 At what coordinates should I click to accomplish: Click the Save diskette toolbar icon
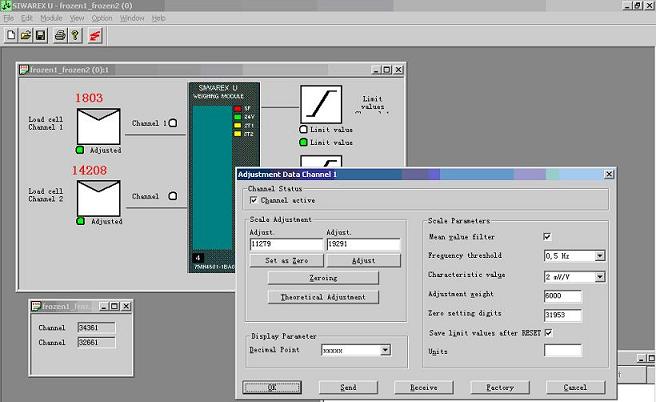[40, 35]
